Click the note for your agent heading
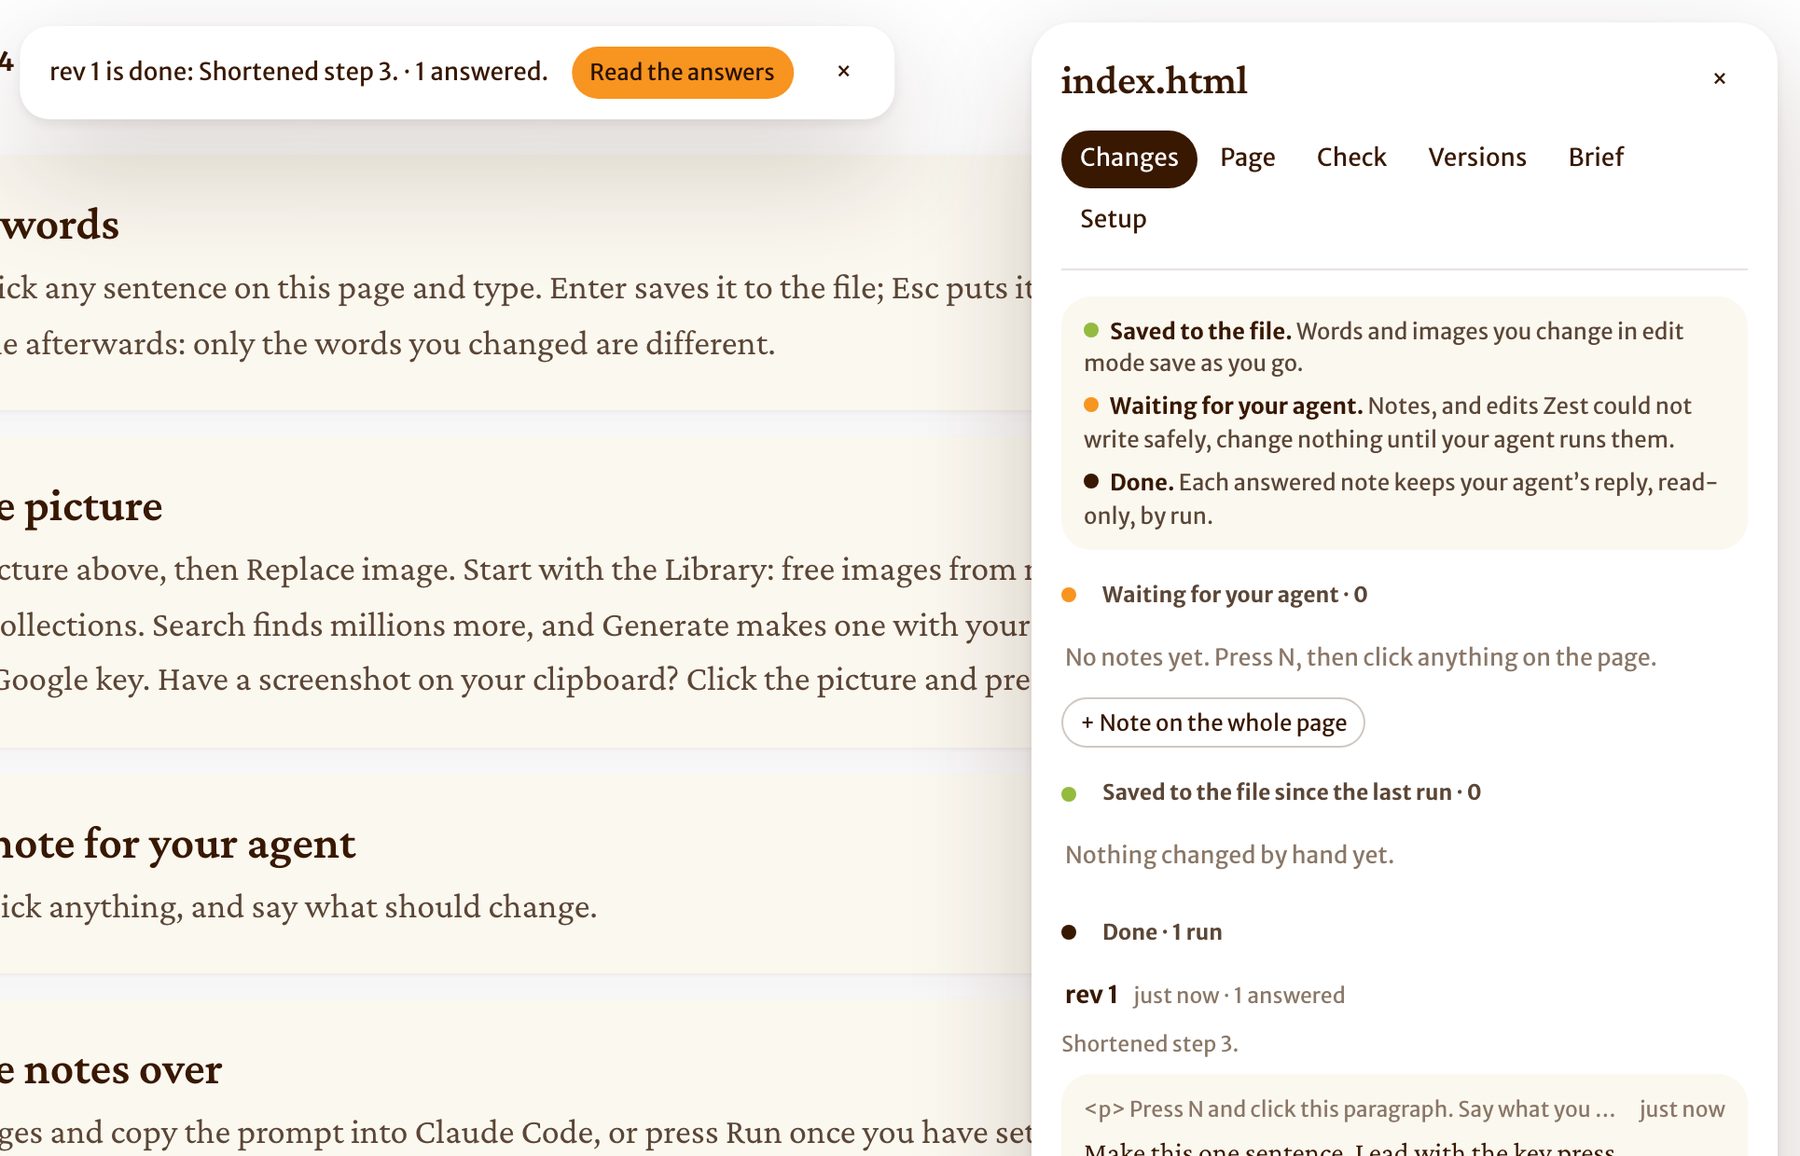 pos(178,845)
